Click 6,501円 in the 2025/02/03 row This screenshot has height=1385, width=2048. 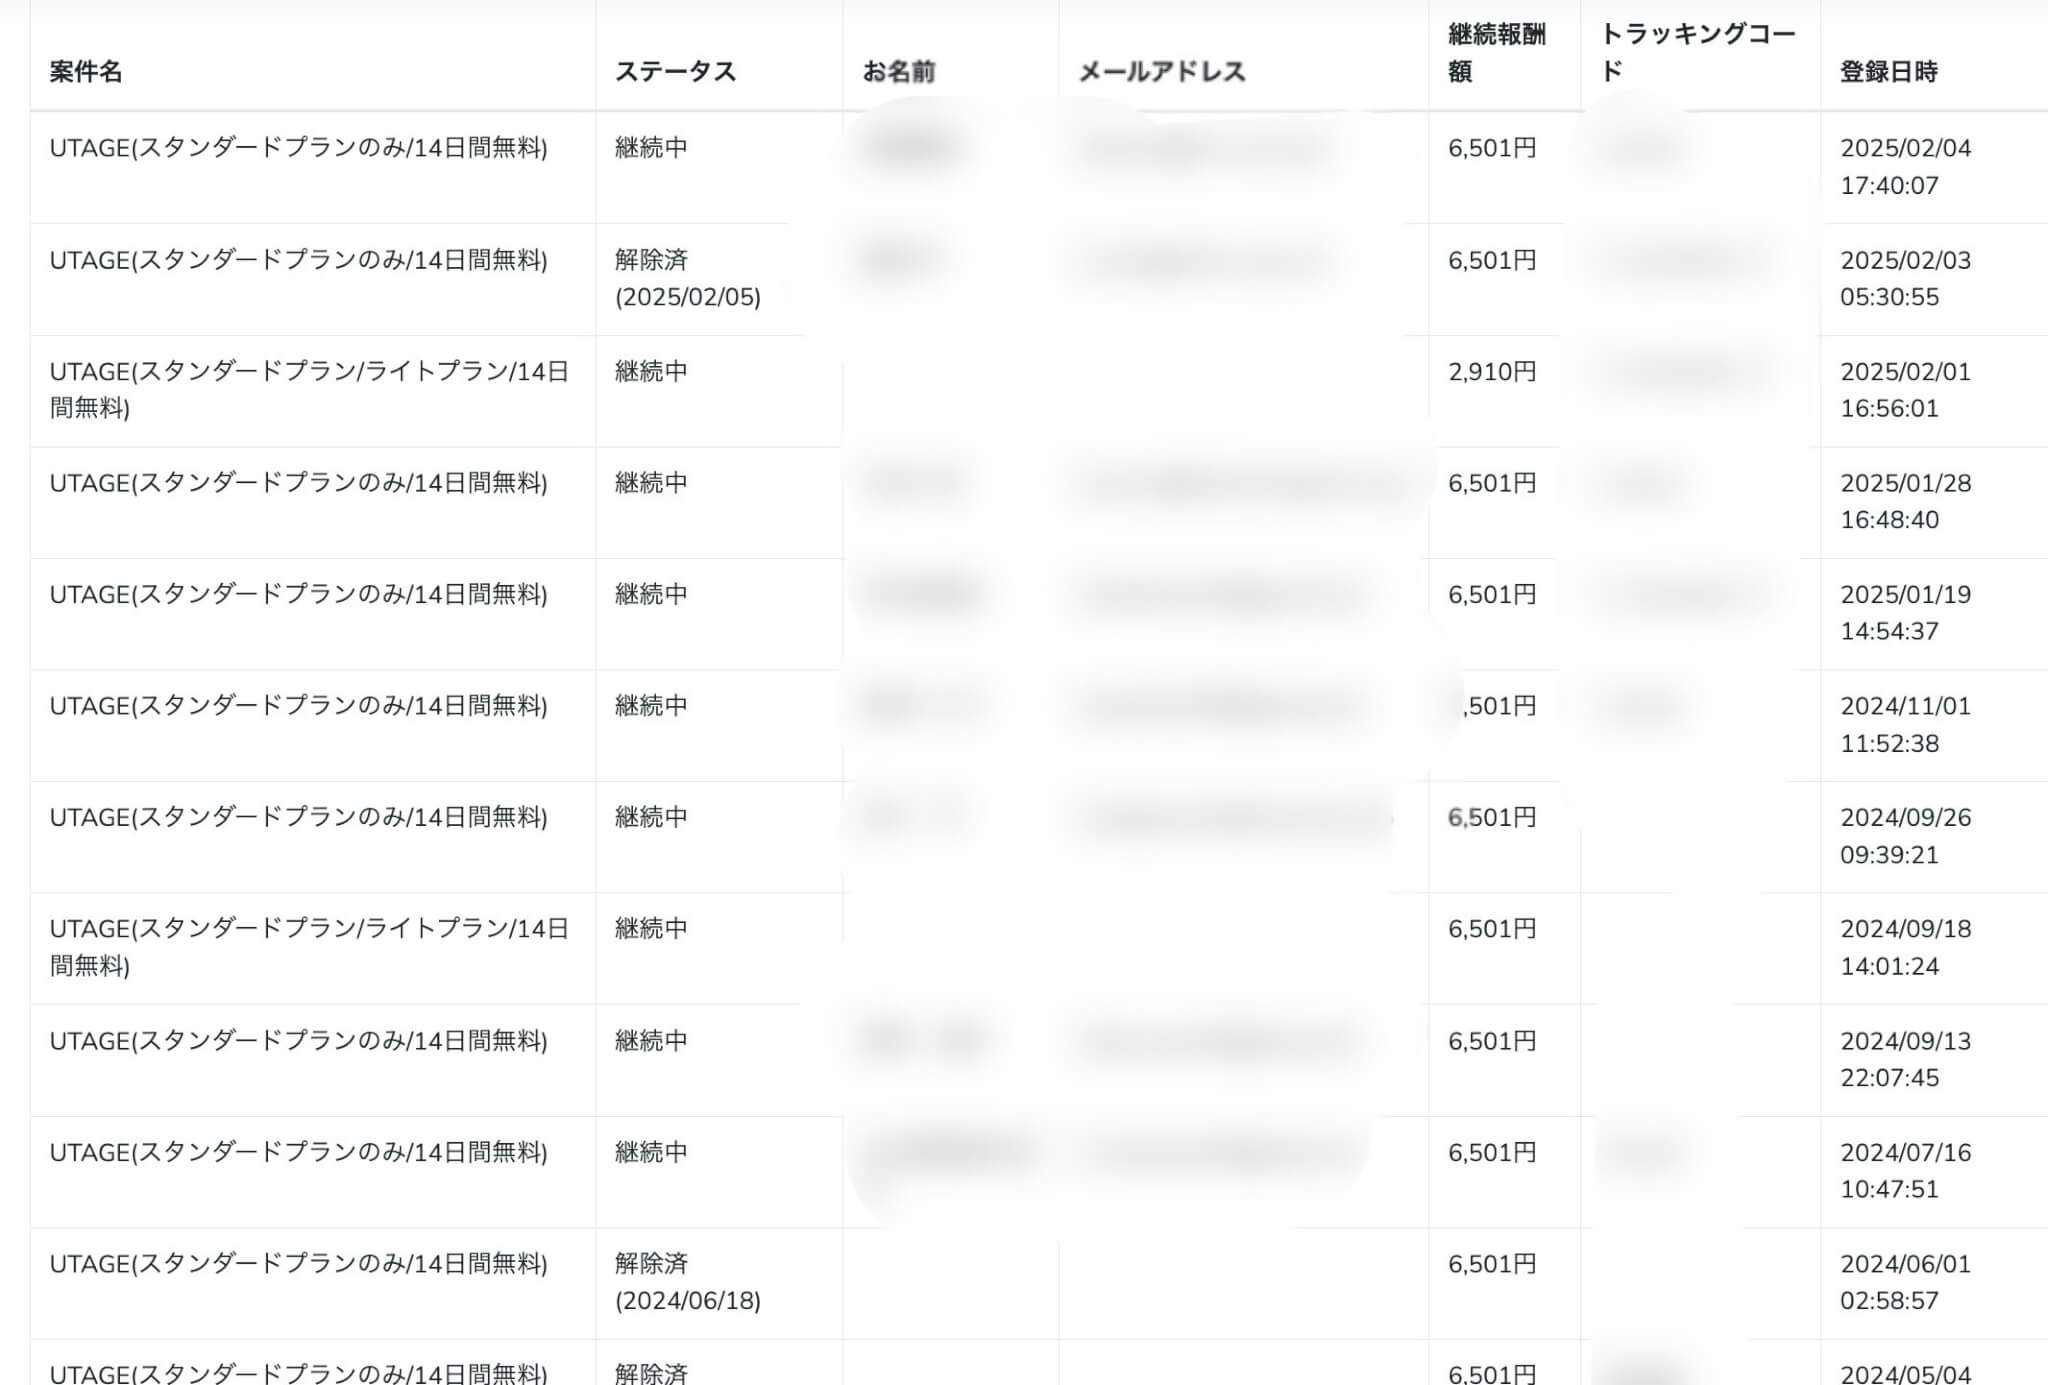[x=1492, y=260]
